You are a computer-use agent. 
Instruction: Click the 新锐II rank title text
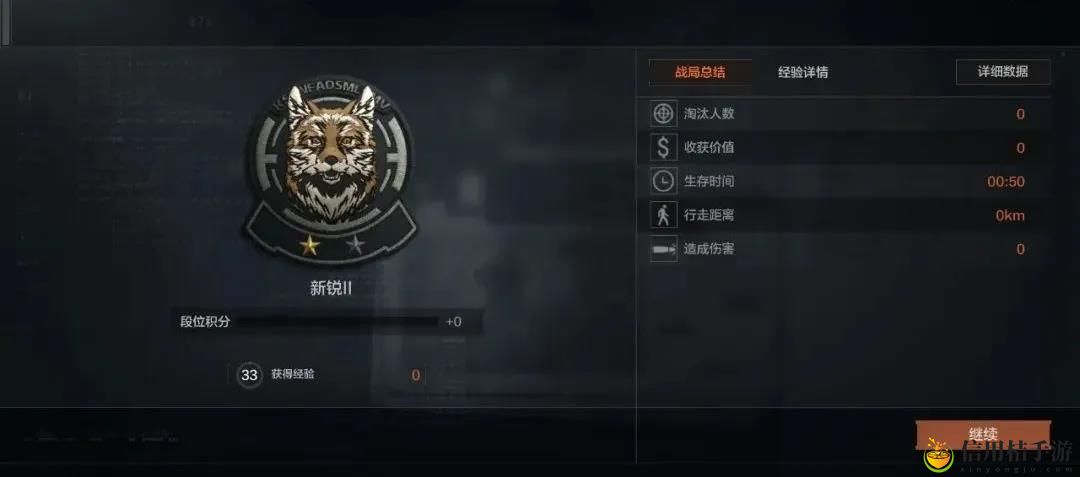[x=331, y=288]
